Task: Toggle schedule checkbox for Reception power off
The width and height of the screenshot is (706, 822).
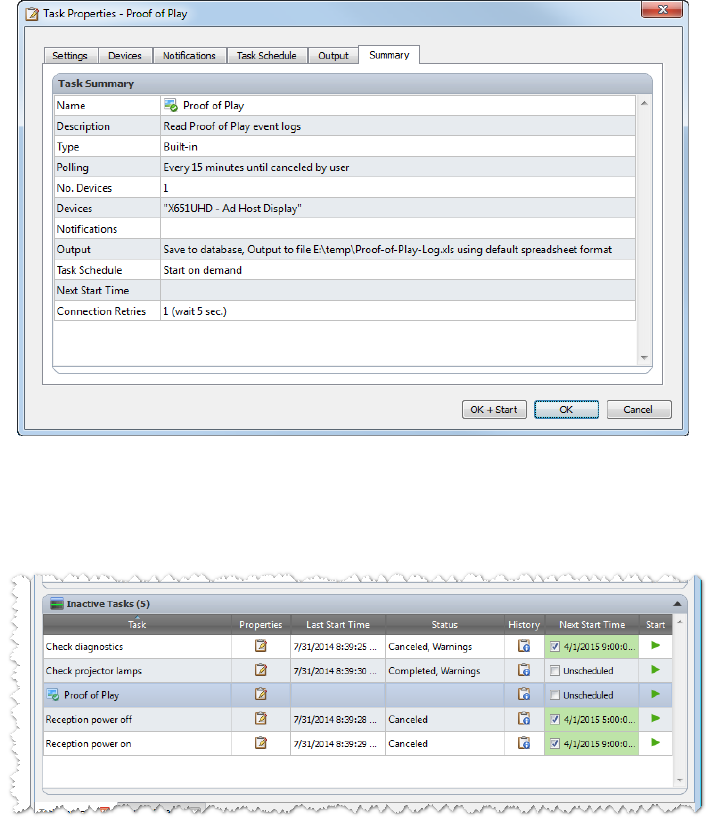Action: 555,719
